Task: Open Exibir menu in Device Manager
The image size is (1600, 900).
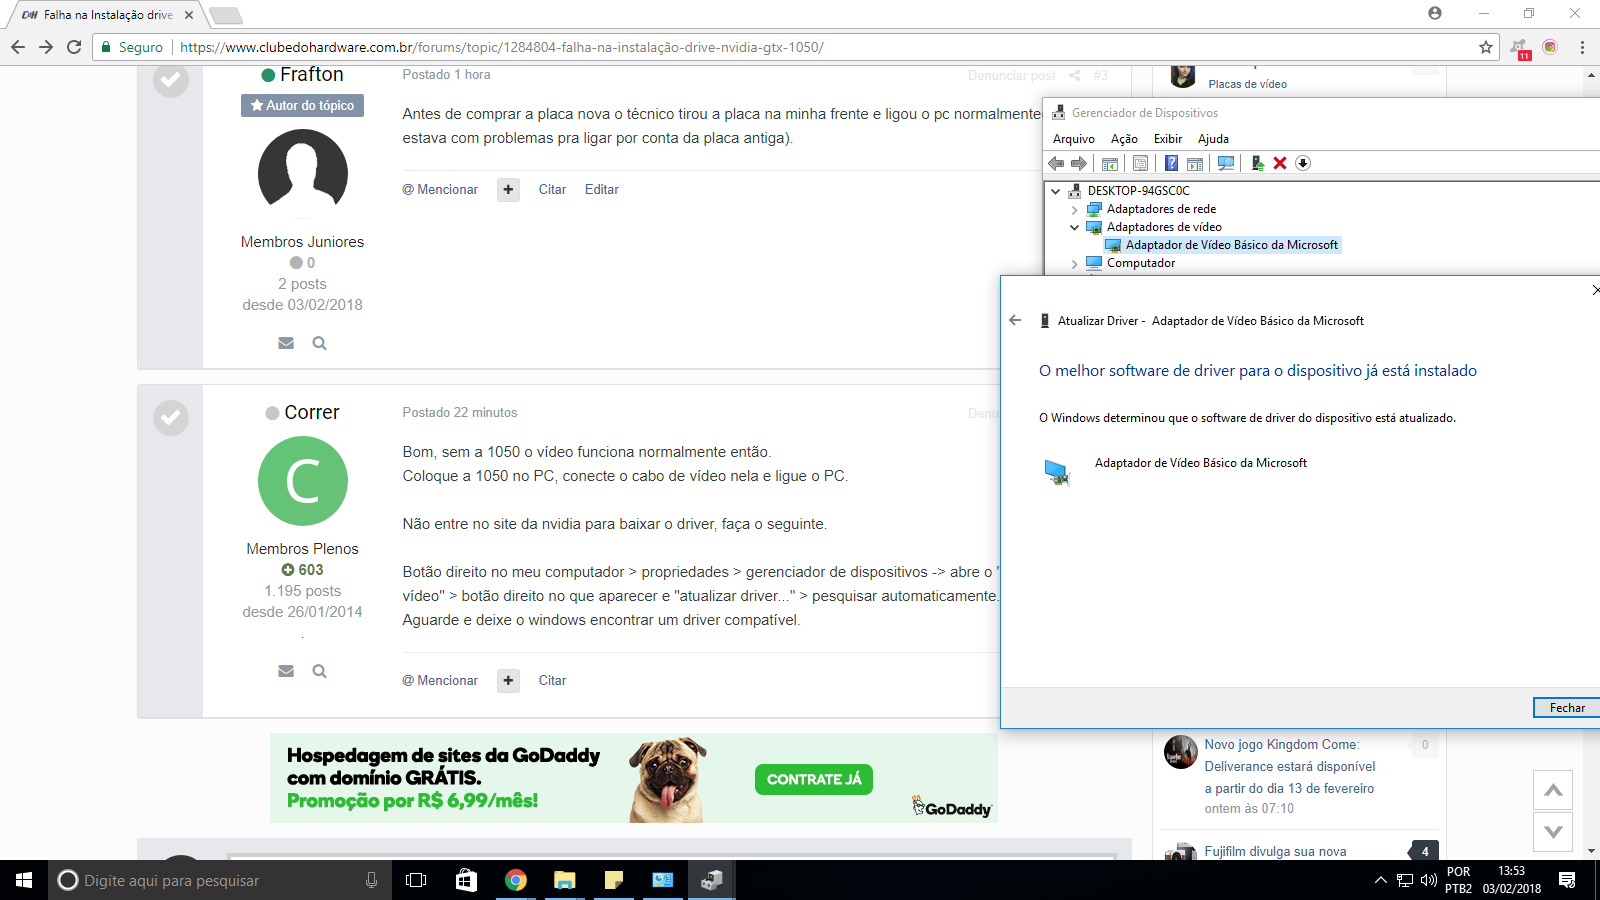Action: coord(1168,139)
